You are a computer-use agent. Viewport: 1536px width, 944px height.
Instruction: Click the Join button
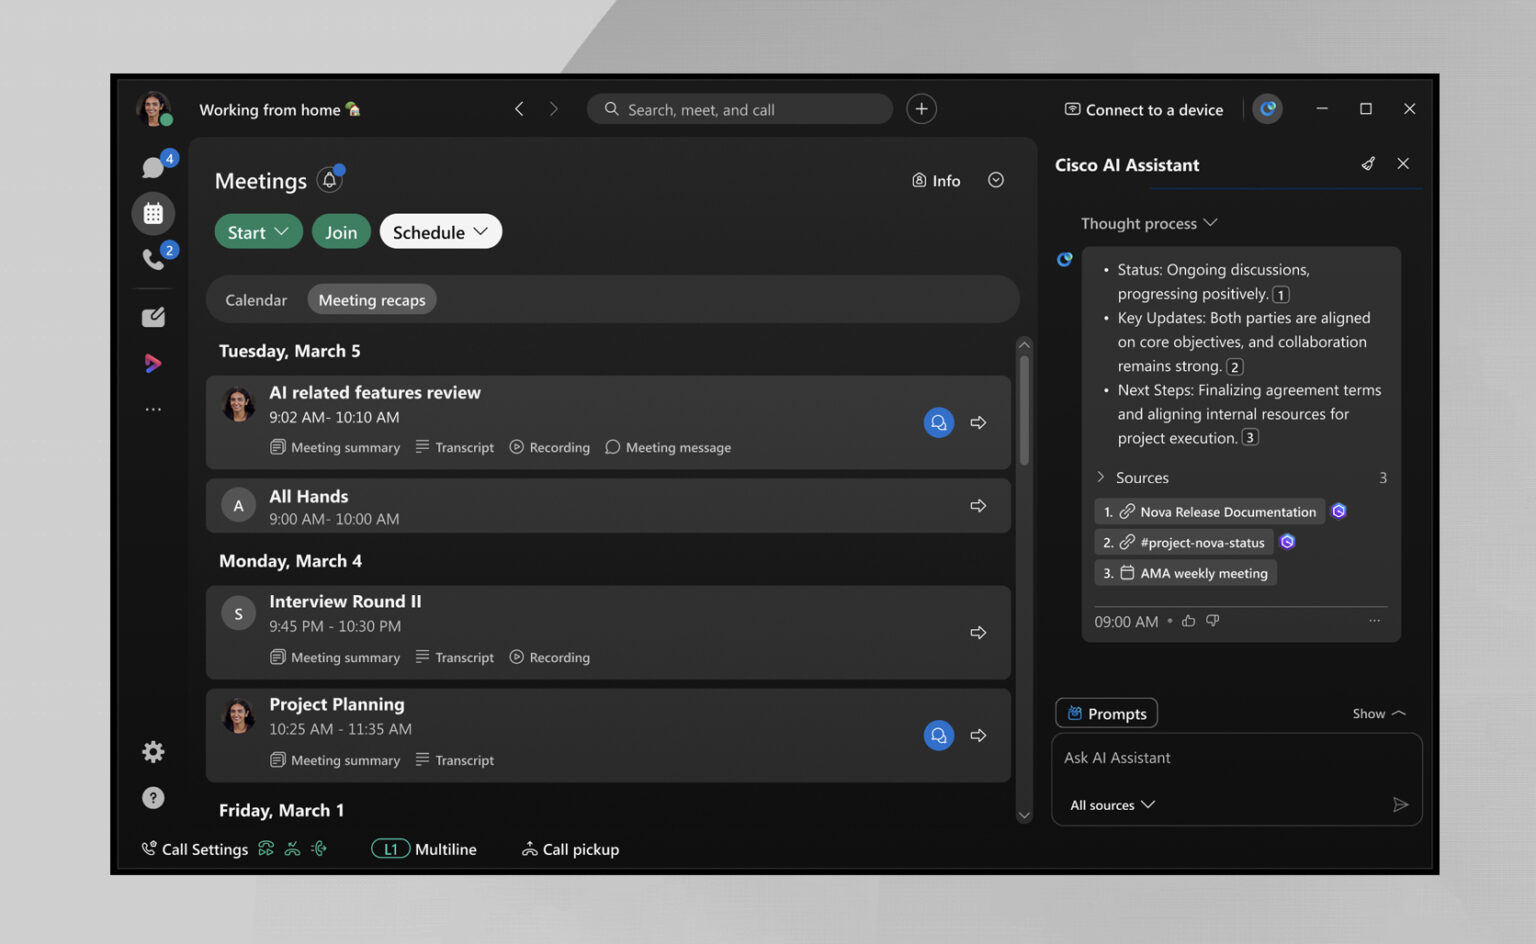[x=341, y=231]
